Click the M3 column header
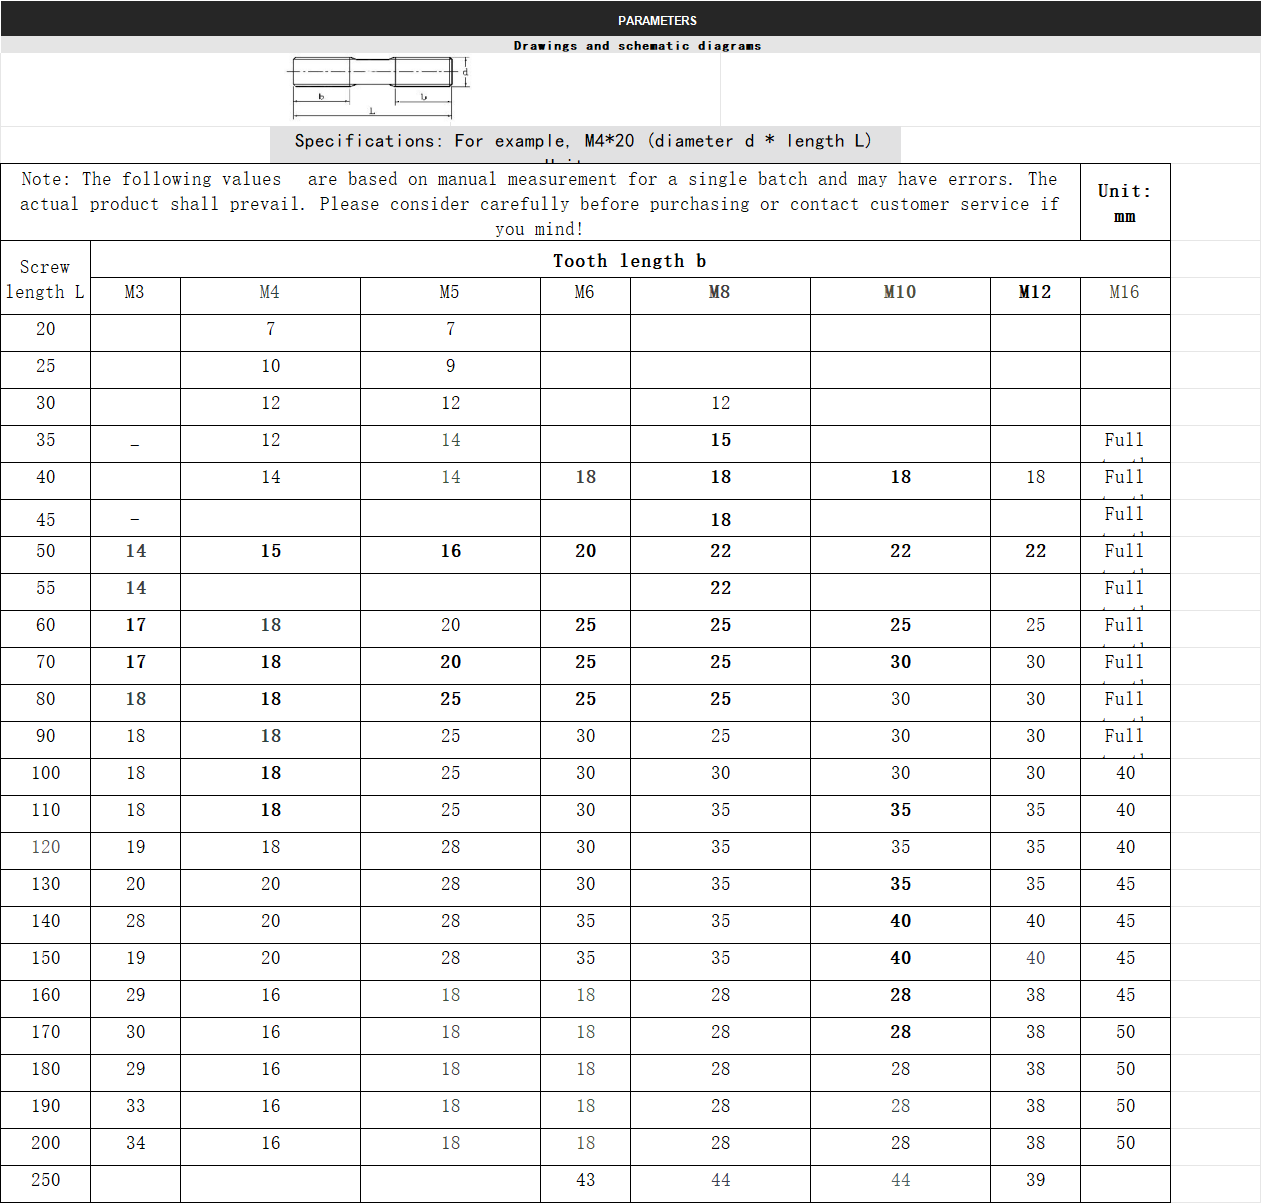Viewport: 1261px width, 1203px height. coord(134,292)
